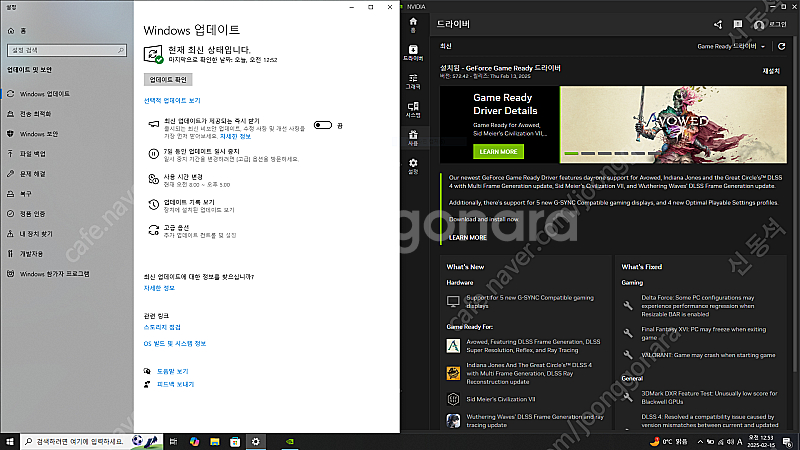This screenshot has height=450, width=800.
Task: Click Get help link
Action: (x=172, y=371)
